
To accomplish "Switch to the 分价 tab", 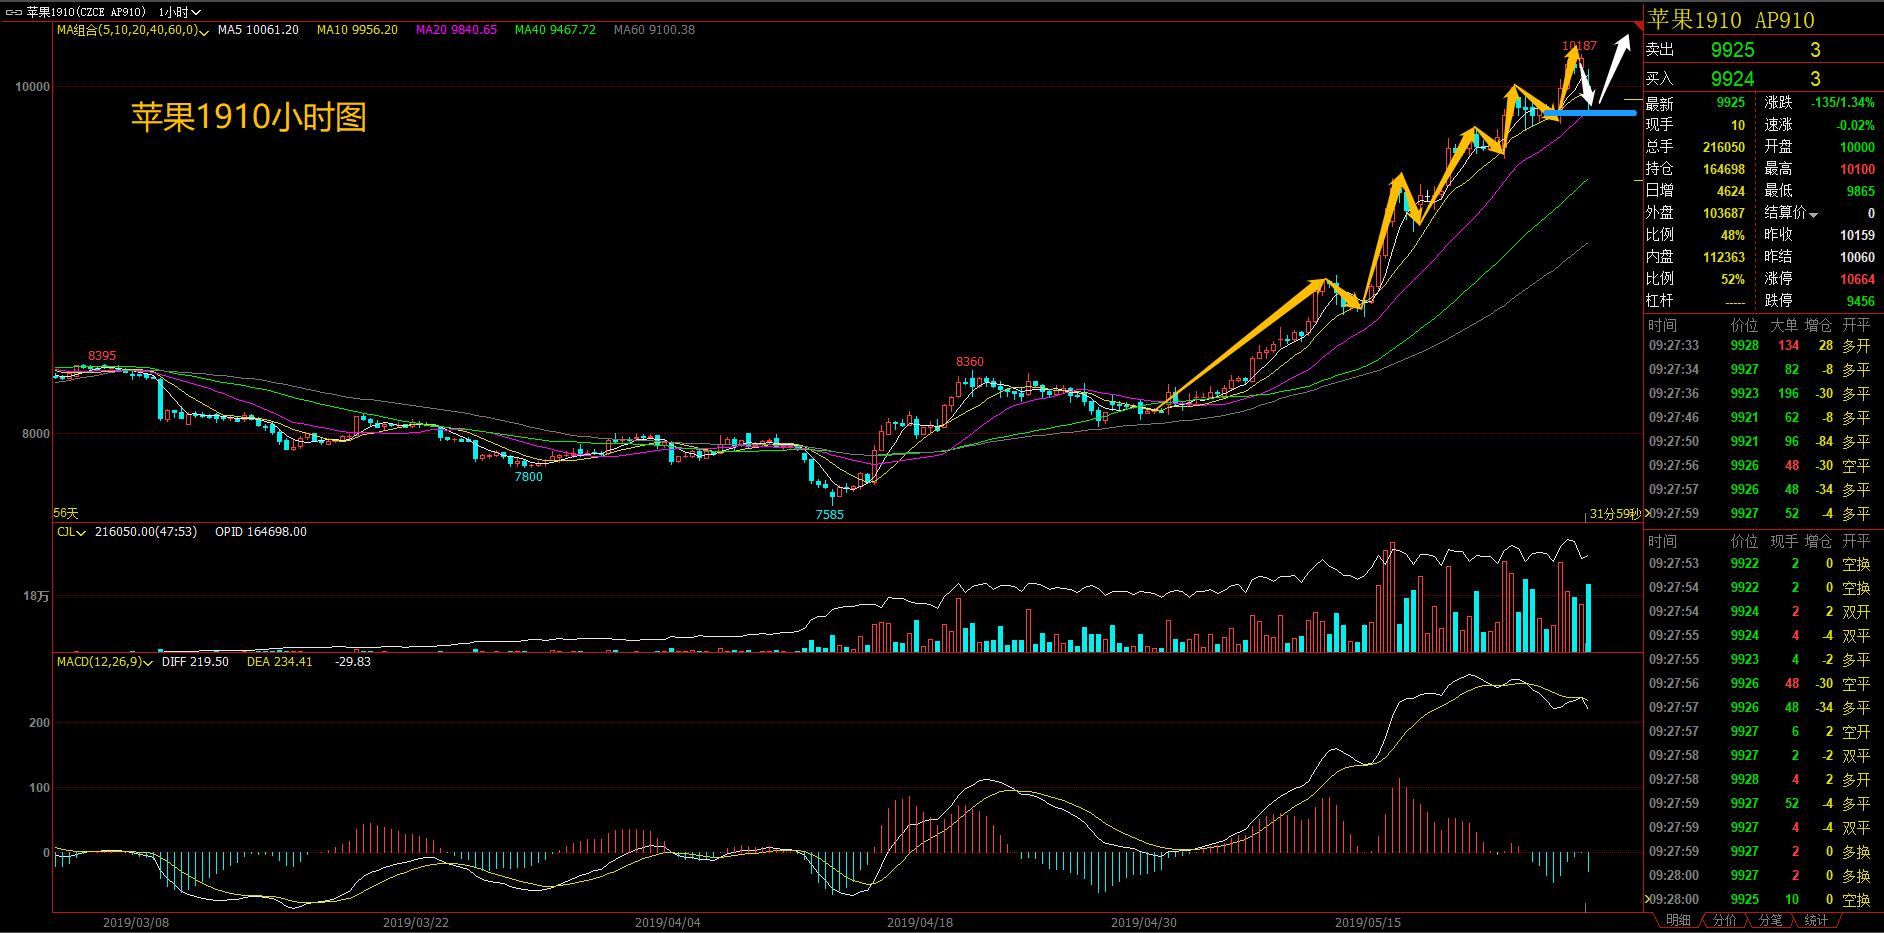I will pyautogui.click(x=1724, y=921).
